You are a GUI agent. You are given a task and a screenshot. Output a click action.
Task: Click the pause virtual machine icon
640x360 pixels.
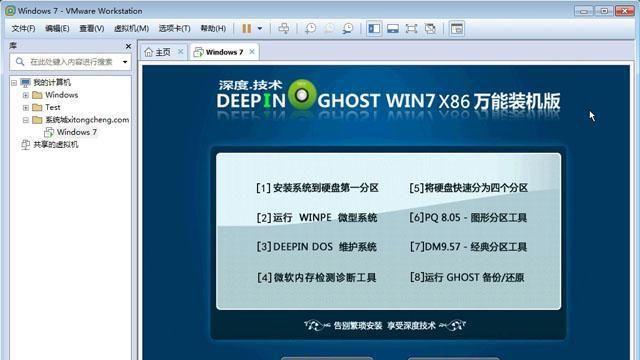(247, 29)
